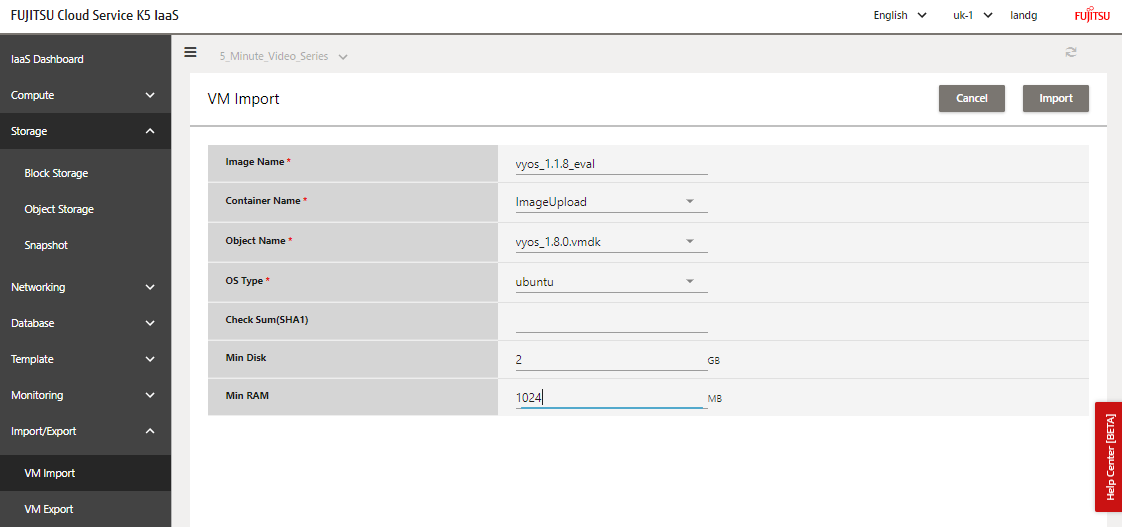Expand the Database menu section
This screenshot has height=527, width=1122.
[85, 323]
